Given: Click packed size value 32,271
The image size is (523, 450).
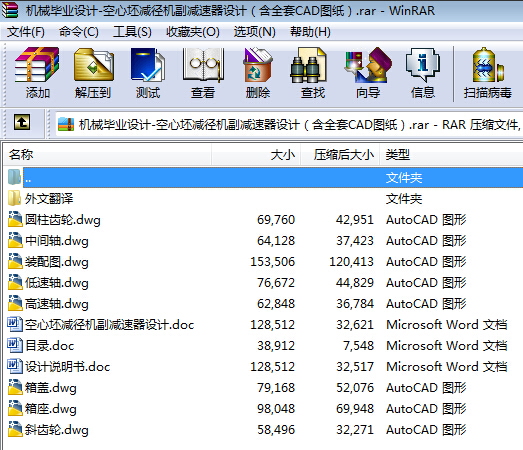Looking at the screenshot, I should [x=355, y=430].
